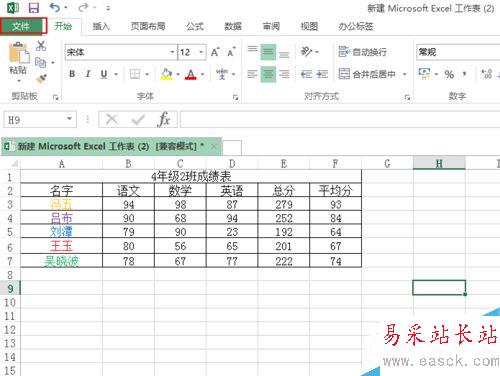Open the Underline style dropdown arrow
The image size is (500, 376).
tap(116, 74)
